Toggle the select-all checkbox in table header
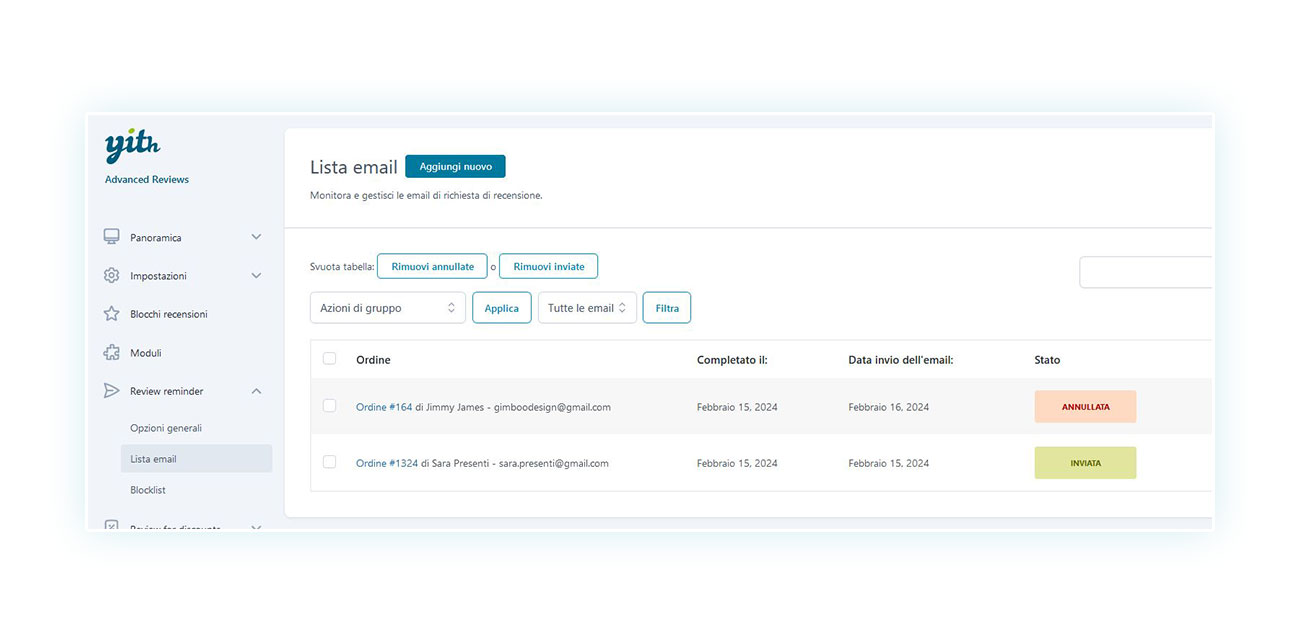The image size is (1300, 639). [x=330, y=358]
